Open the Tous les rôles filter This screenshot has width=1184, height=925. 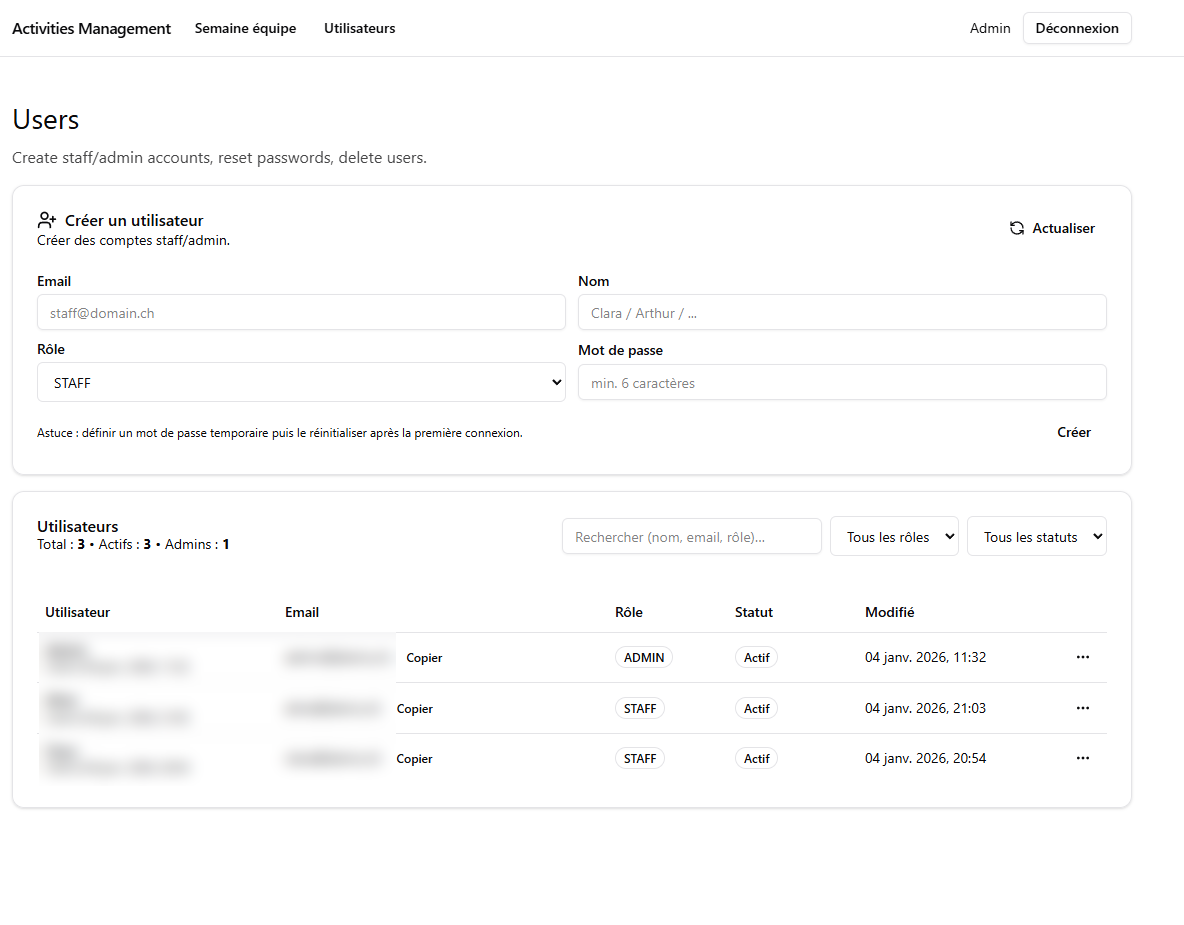894,536
